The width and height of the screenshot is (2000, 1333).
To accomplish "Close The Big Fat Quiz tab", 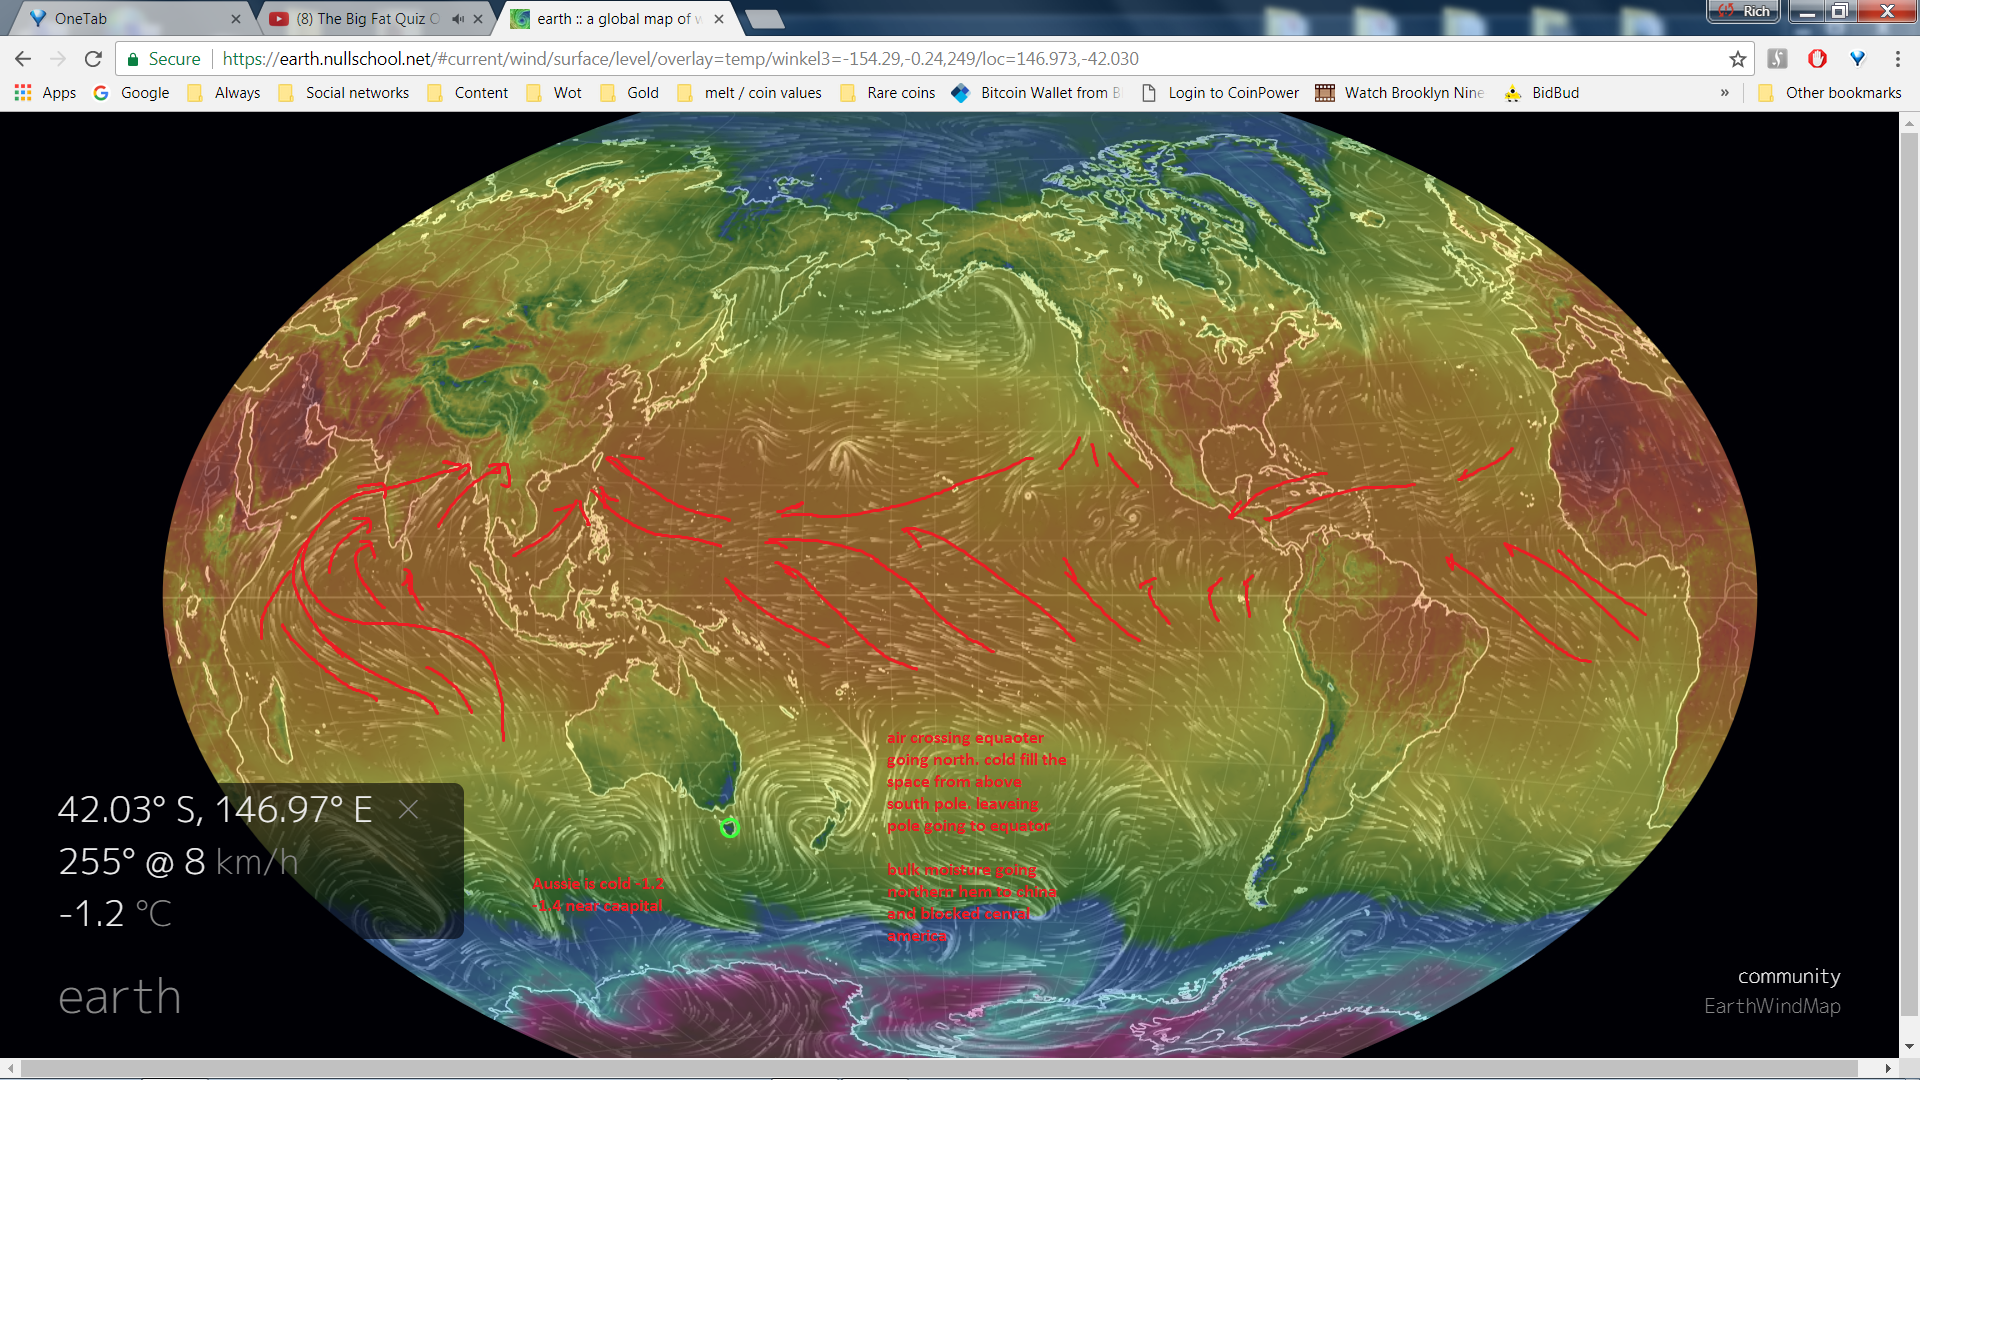I will coord(478,19).
